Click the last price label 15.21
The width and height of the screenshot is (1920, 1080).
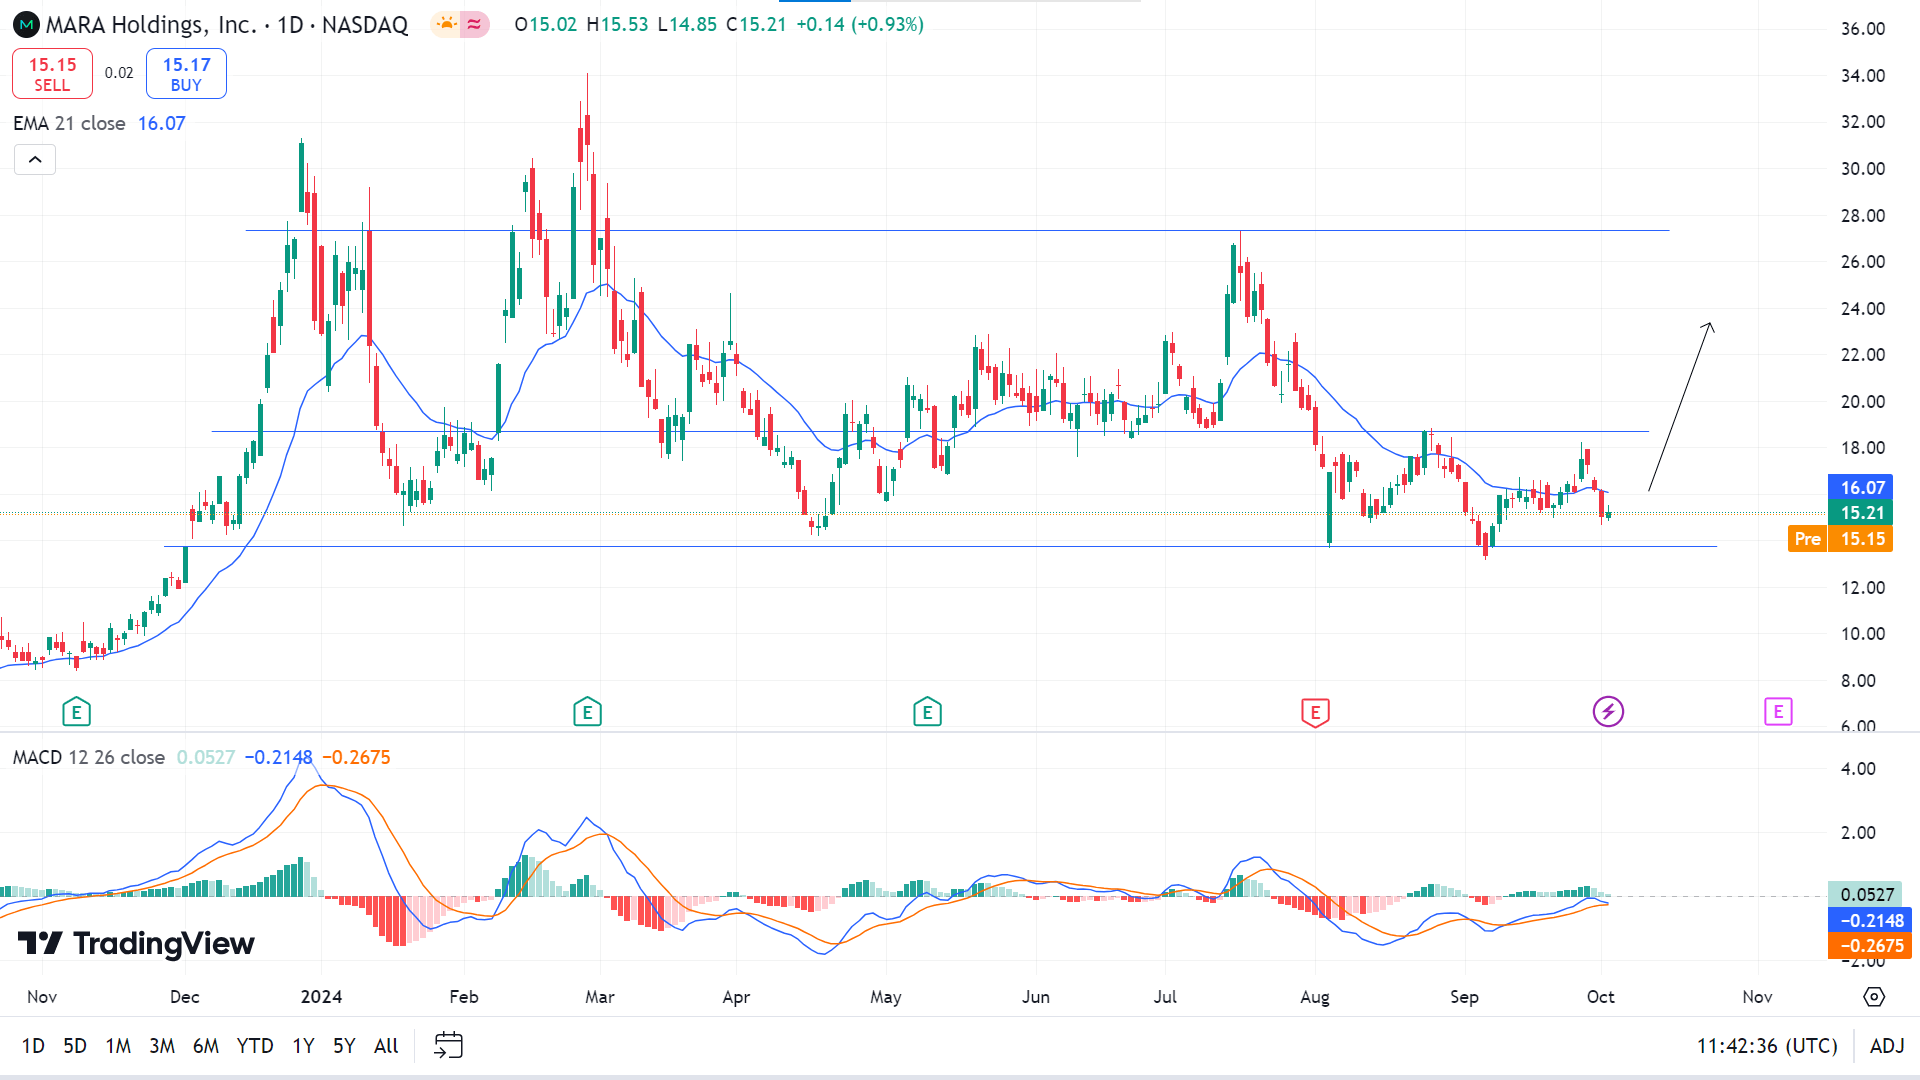pos(1862,513)
